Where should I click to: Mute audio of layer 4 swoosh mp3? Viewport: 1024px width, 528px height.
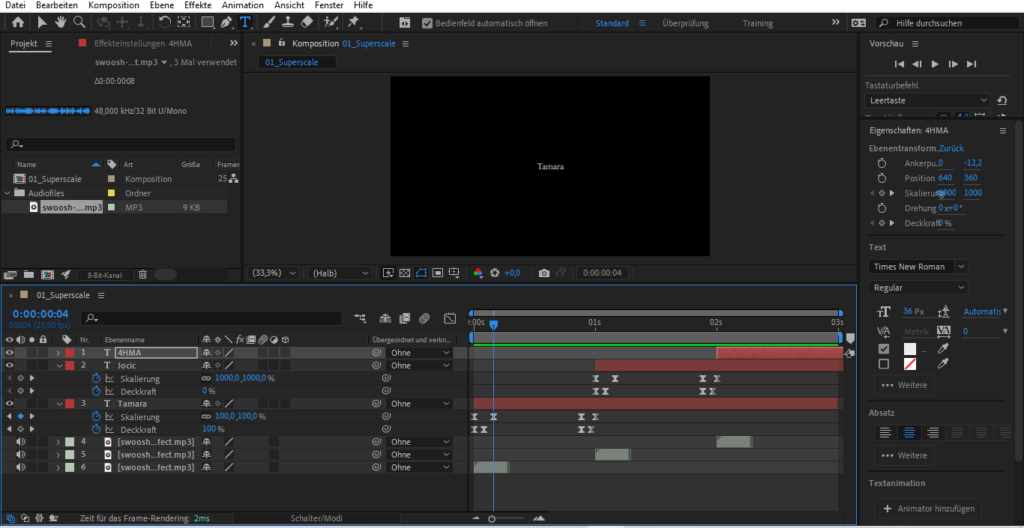click(20, 442)
